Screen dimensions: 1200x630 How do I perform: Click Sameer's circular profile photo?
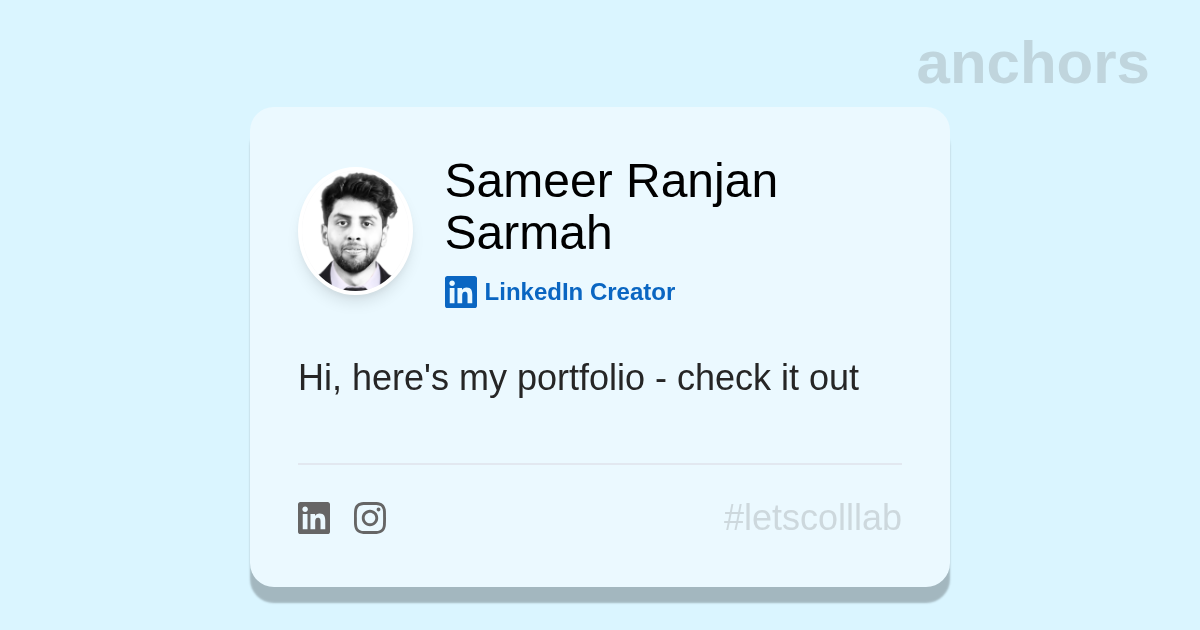coord(356,231)
